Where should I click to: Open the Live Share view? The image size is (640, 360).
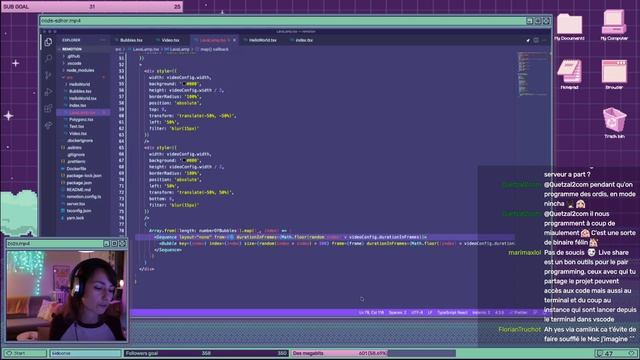(48, 125)
